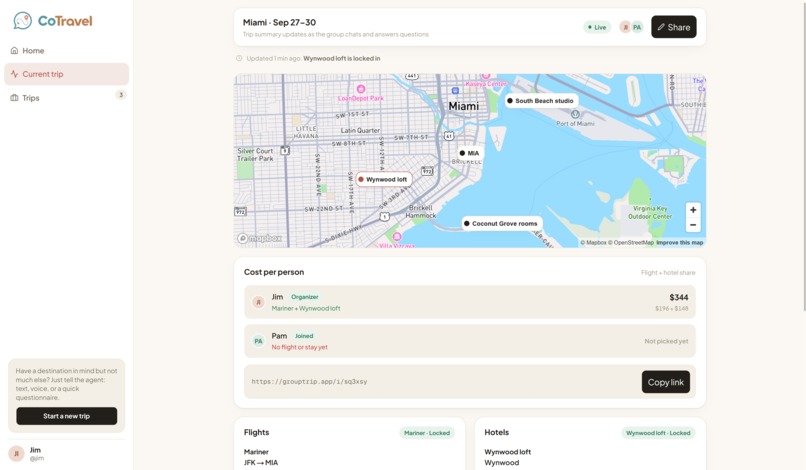Click the LoanDepot Park map pin icon

coord(361,89)
